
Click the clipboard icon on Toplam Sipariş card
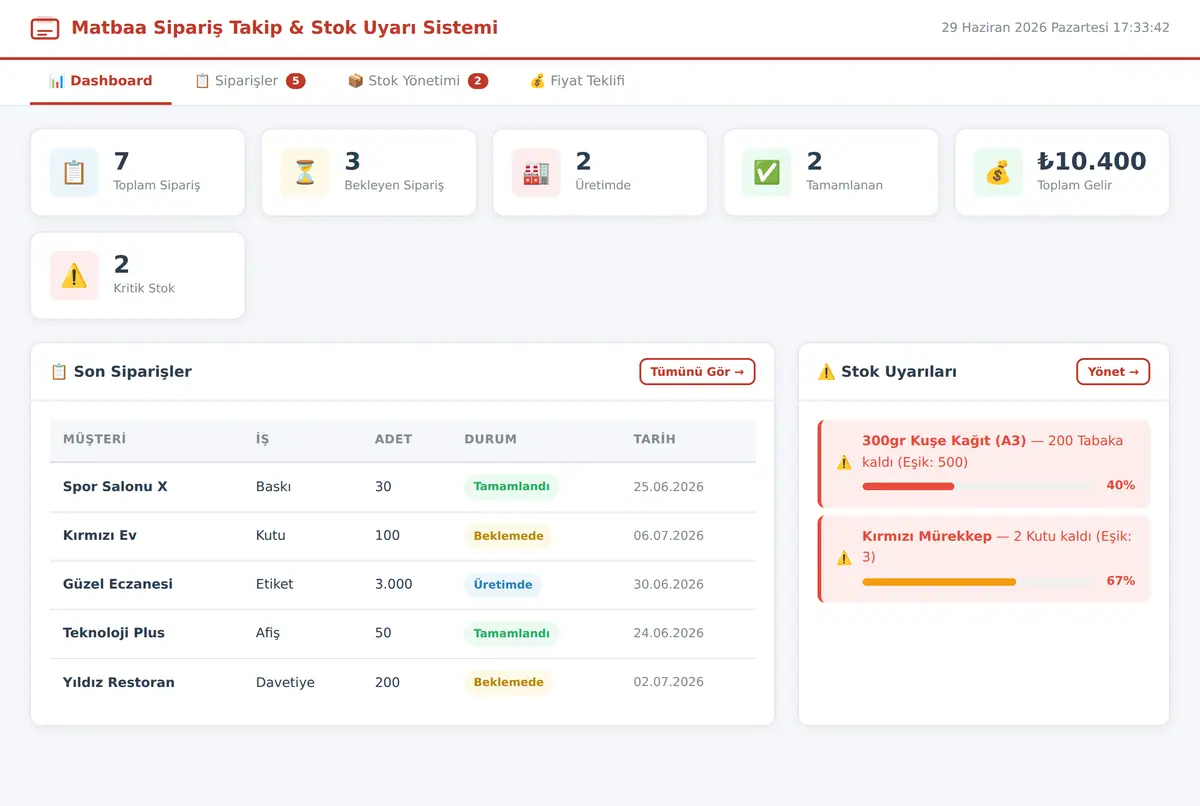pos(74,172)
